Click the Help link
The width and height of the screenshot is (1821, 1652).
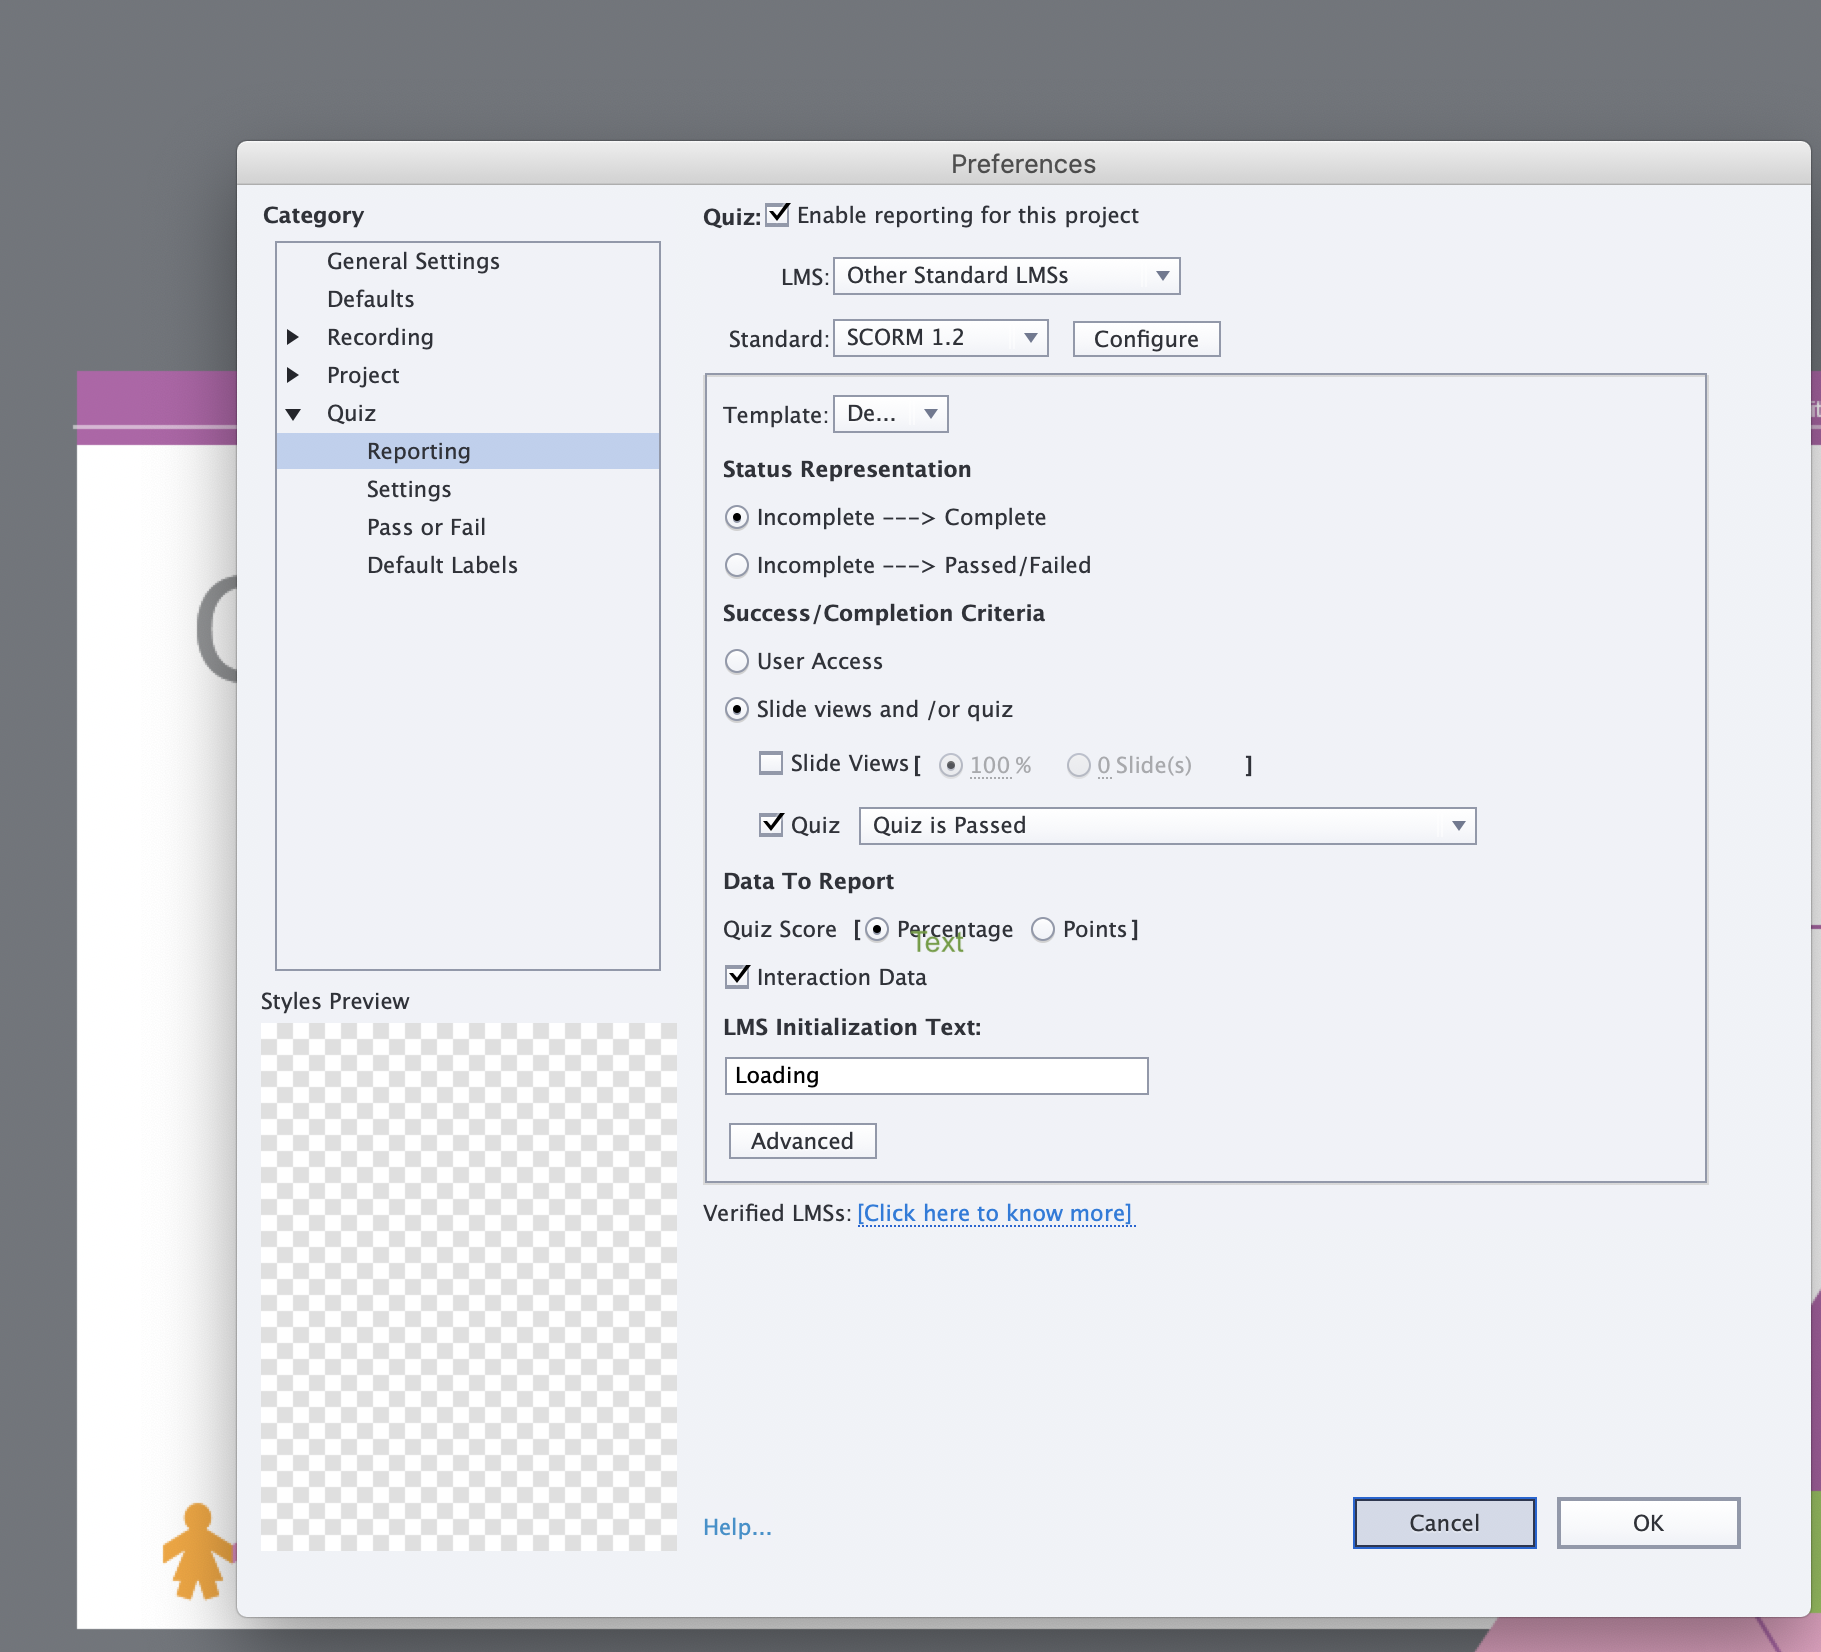737,1527
